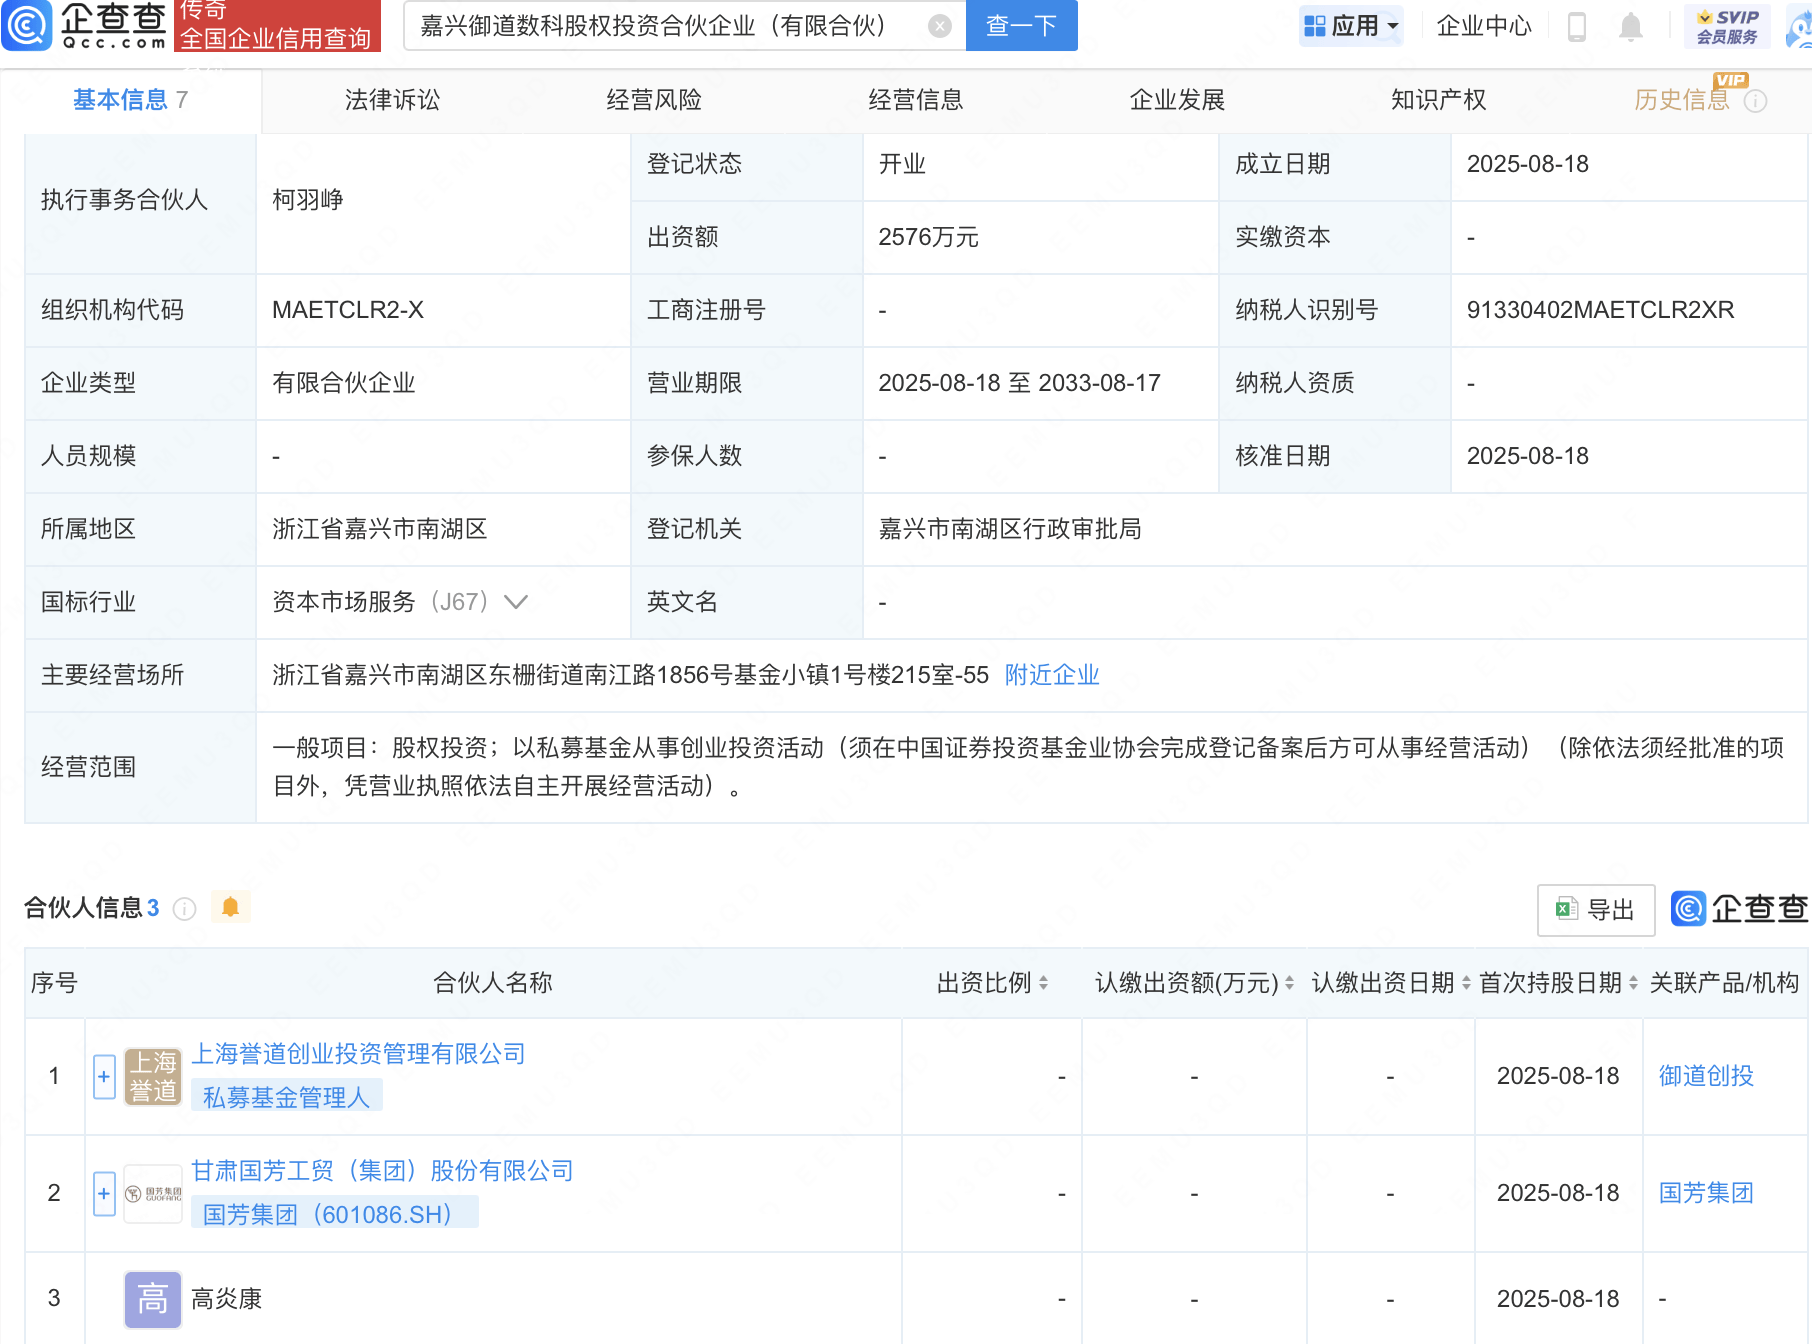Click the 合伙人名称 column header
The height and width of the screenshot is (1344, 1812).
tap(493, 983)
